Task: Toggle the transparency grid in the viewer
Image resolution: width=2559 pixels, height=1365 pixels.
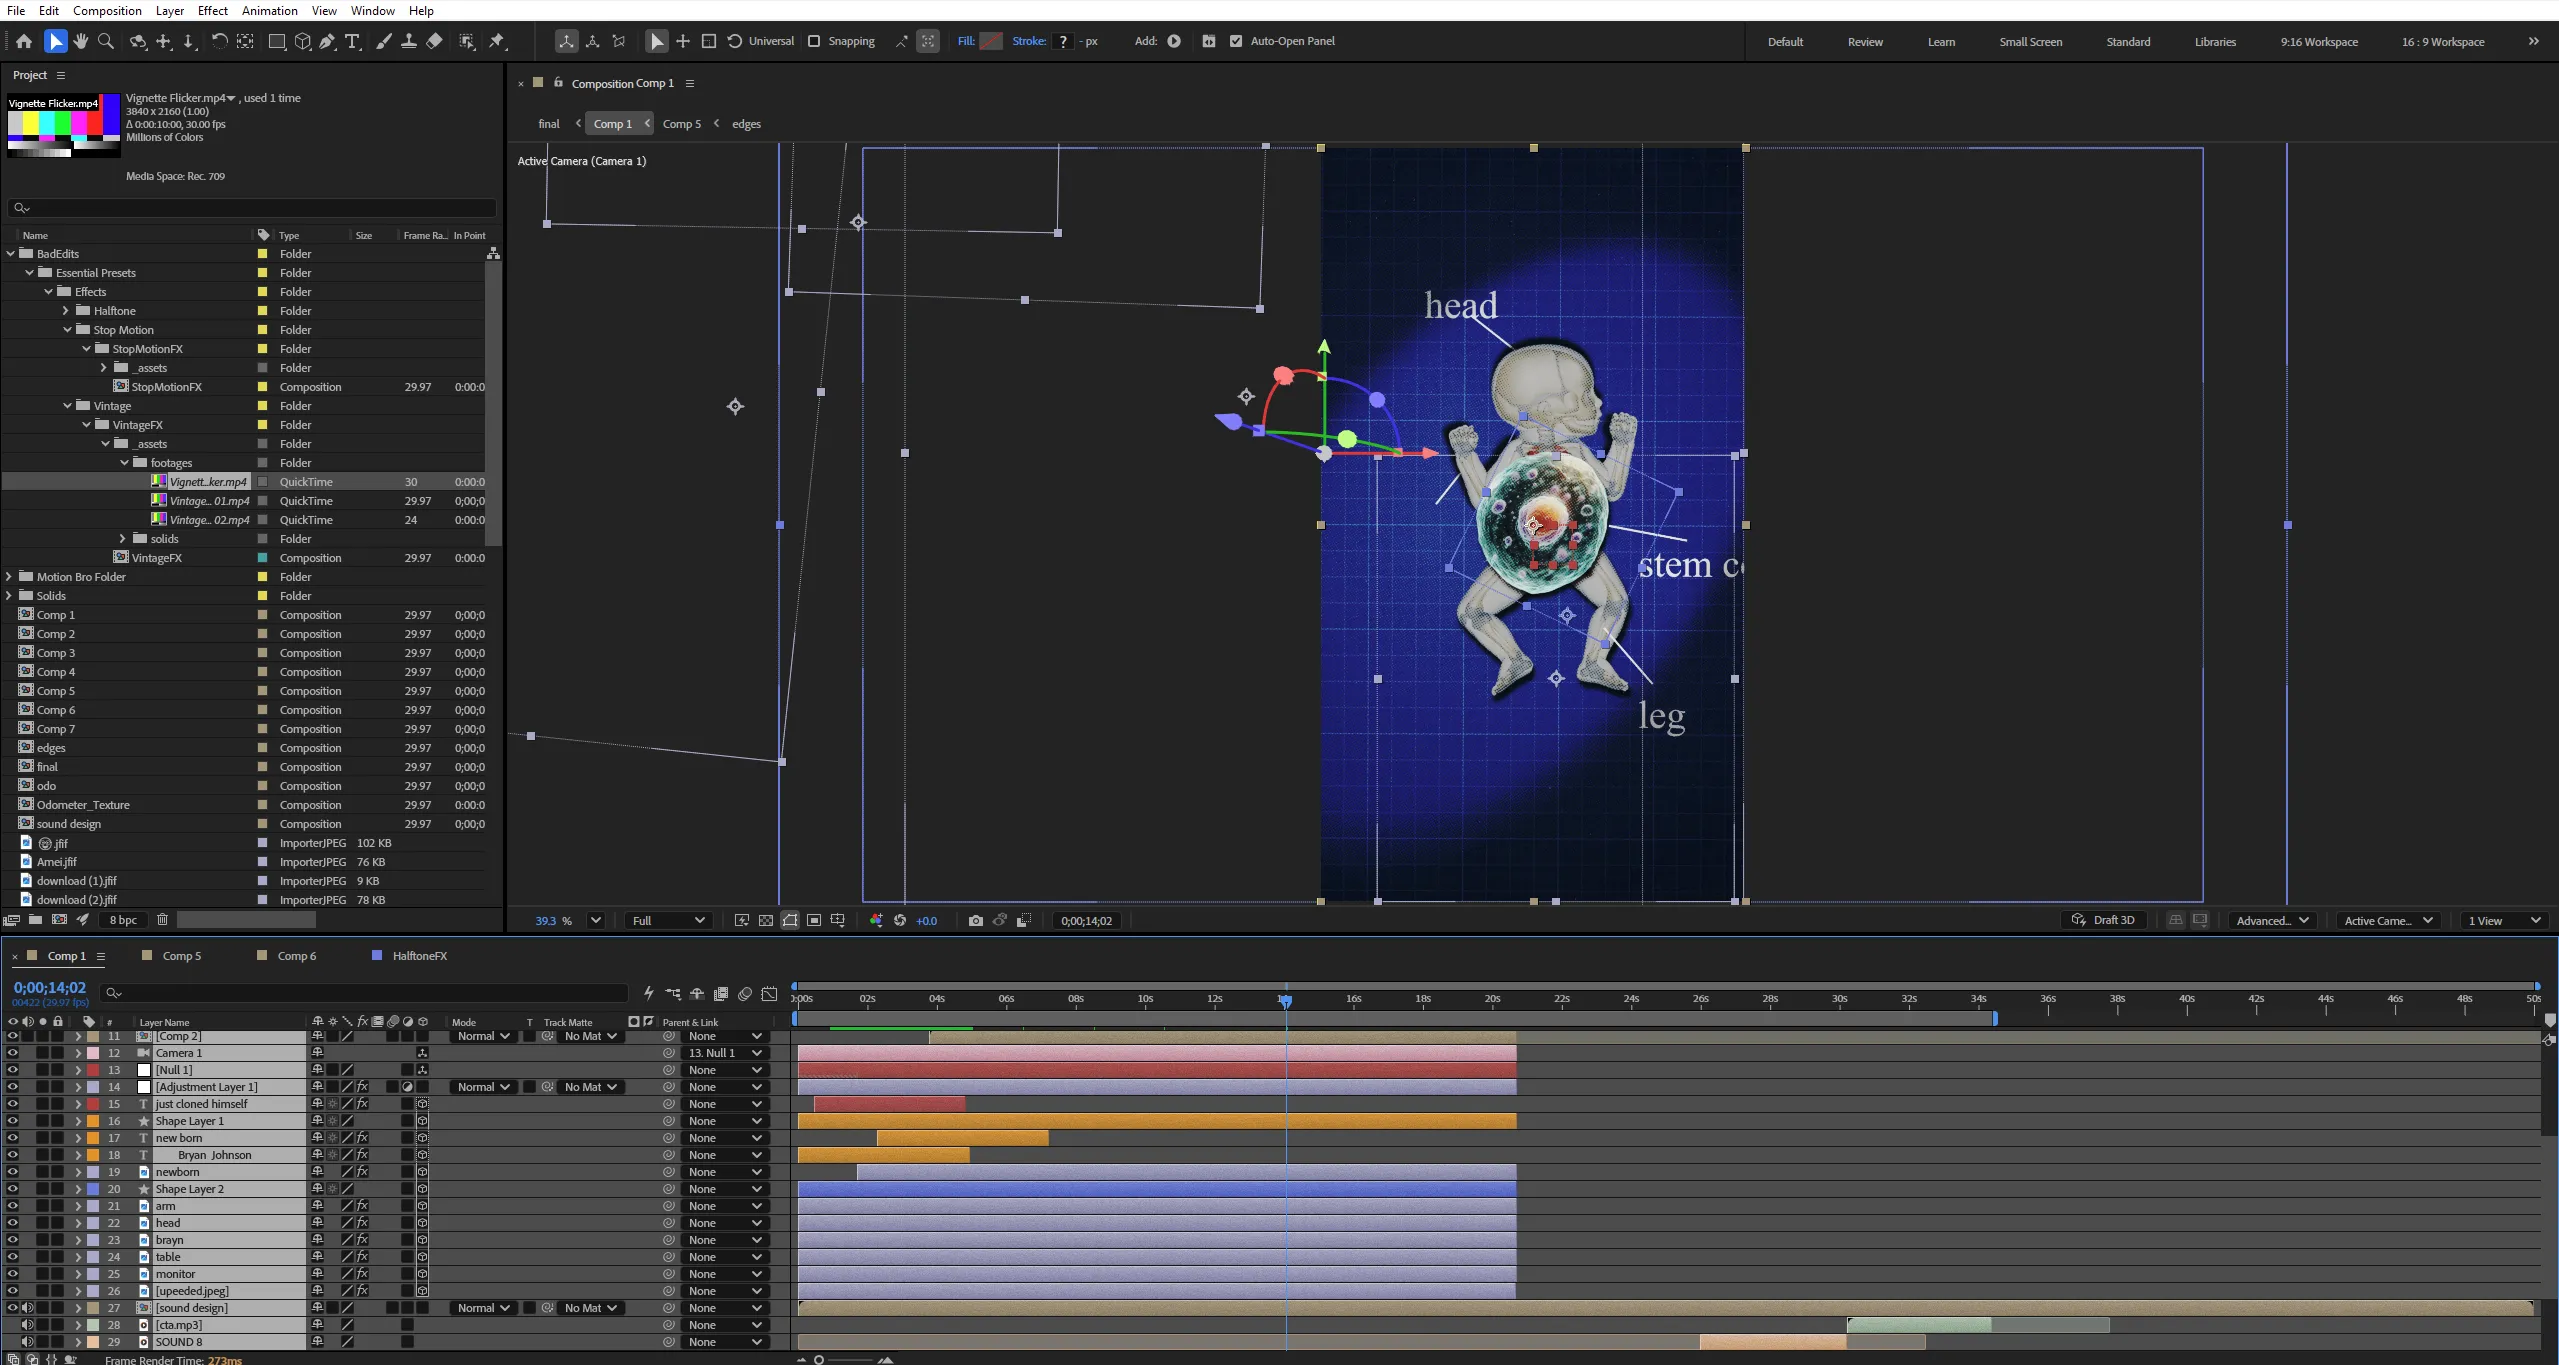Action: coord(766,921)
